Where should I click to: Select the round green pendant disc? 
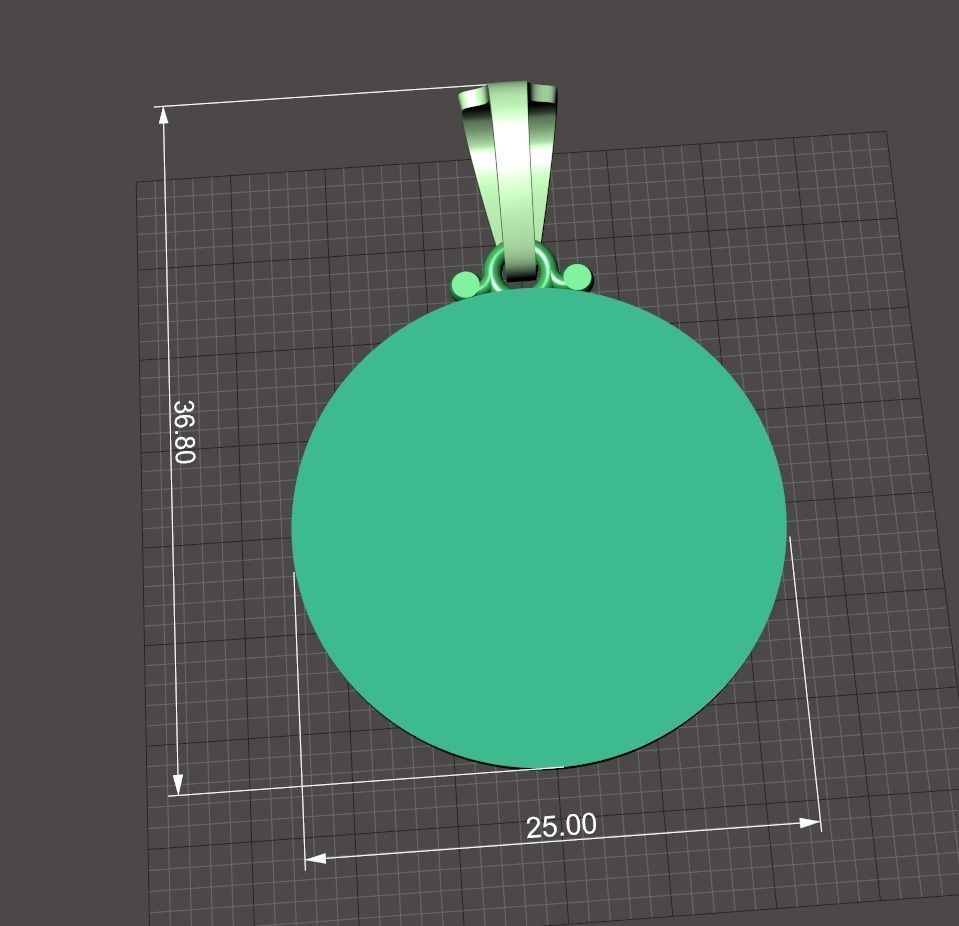click(539, 528)
